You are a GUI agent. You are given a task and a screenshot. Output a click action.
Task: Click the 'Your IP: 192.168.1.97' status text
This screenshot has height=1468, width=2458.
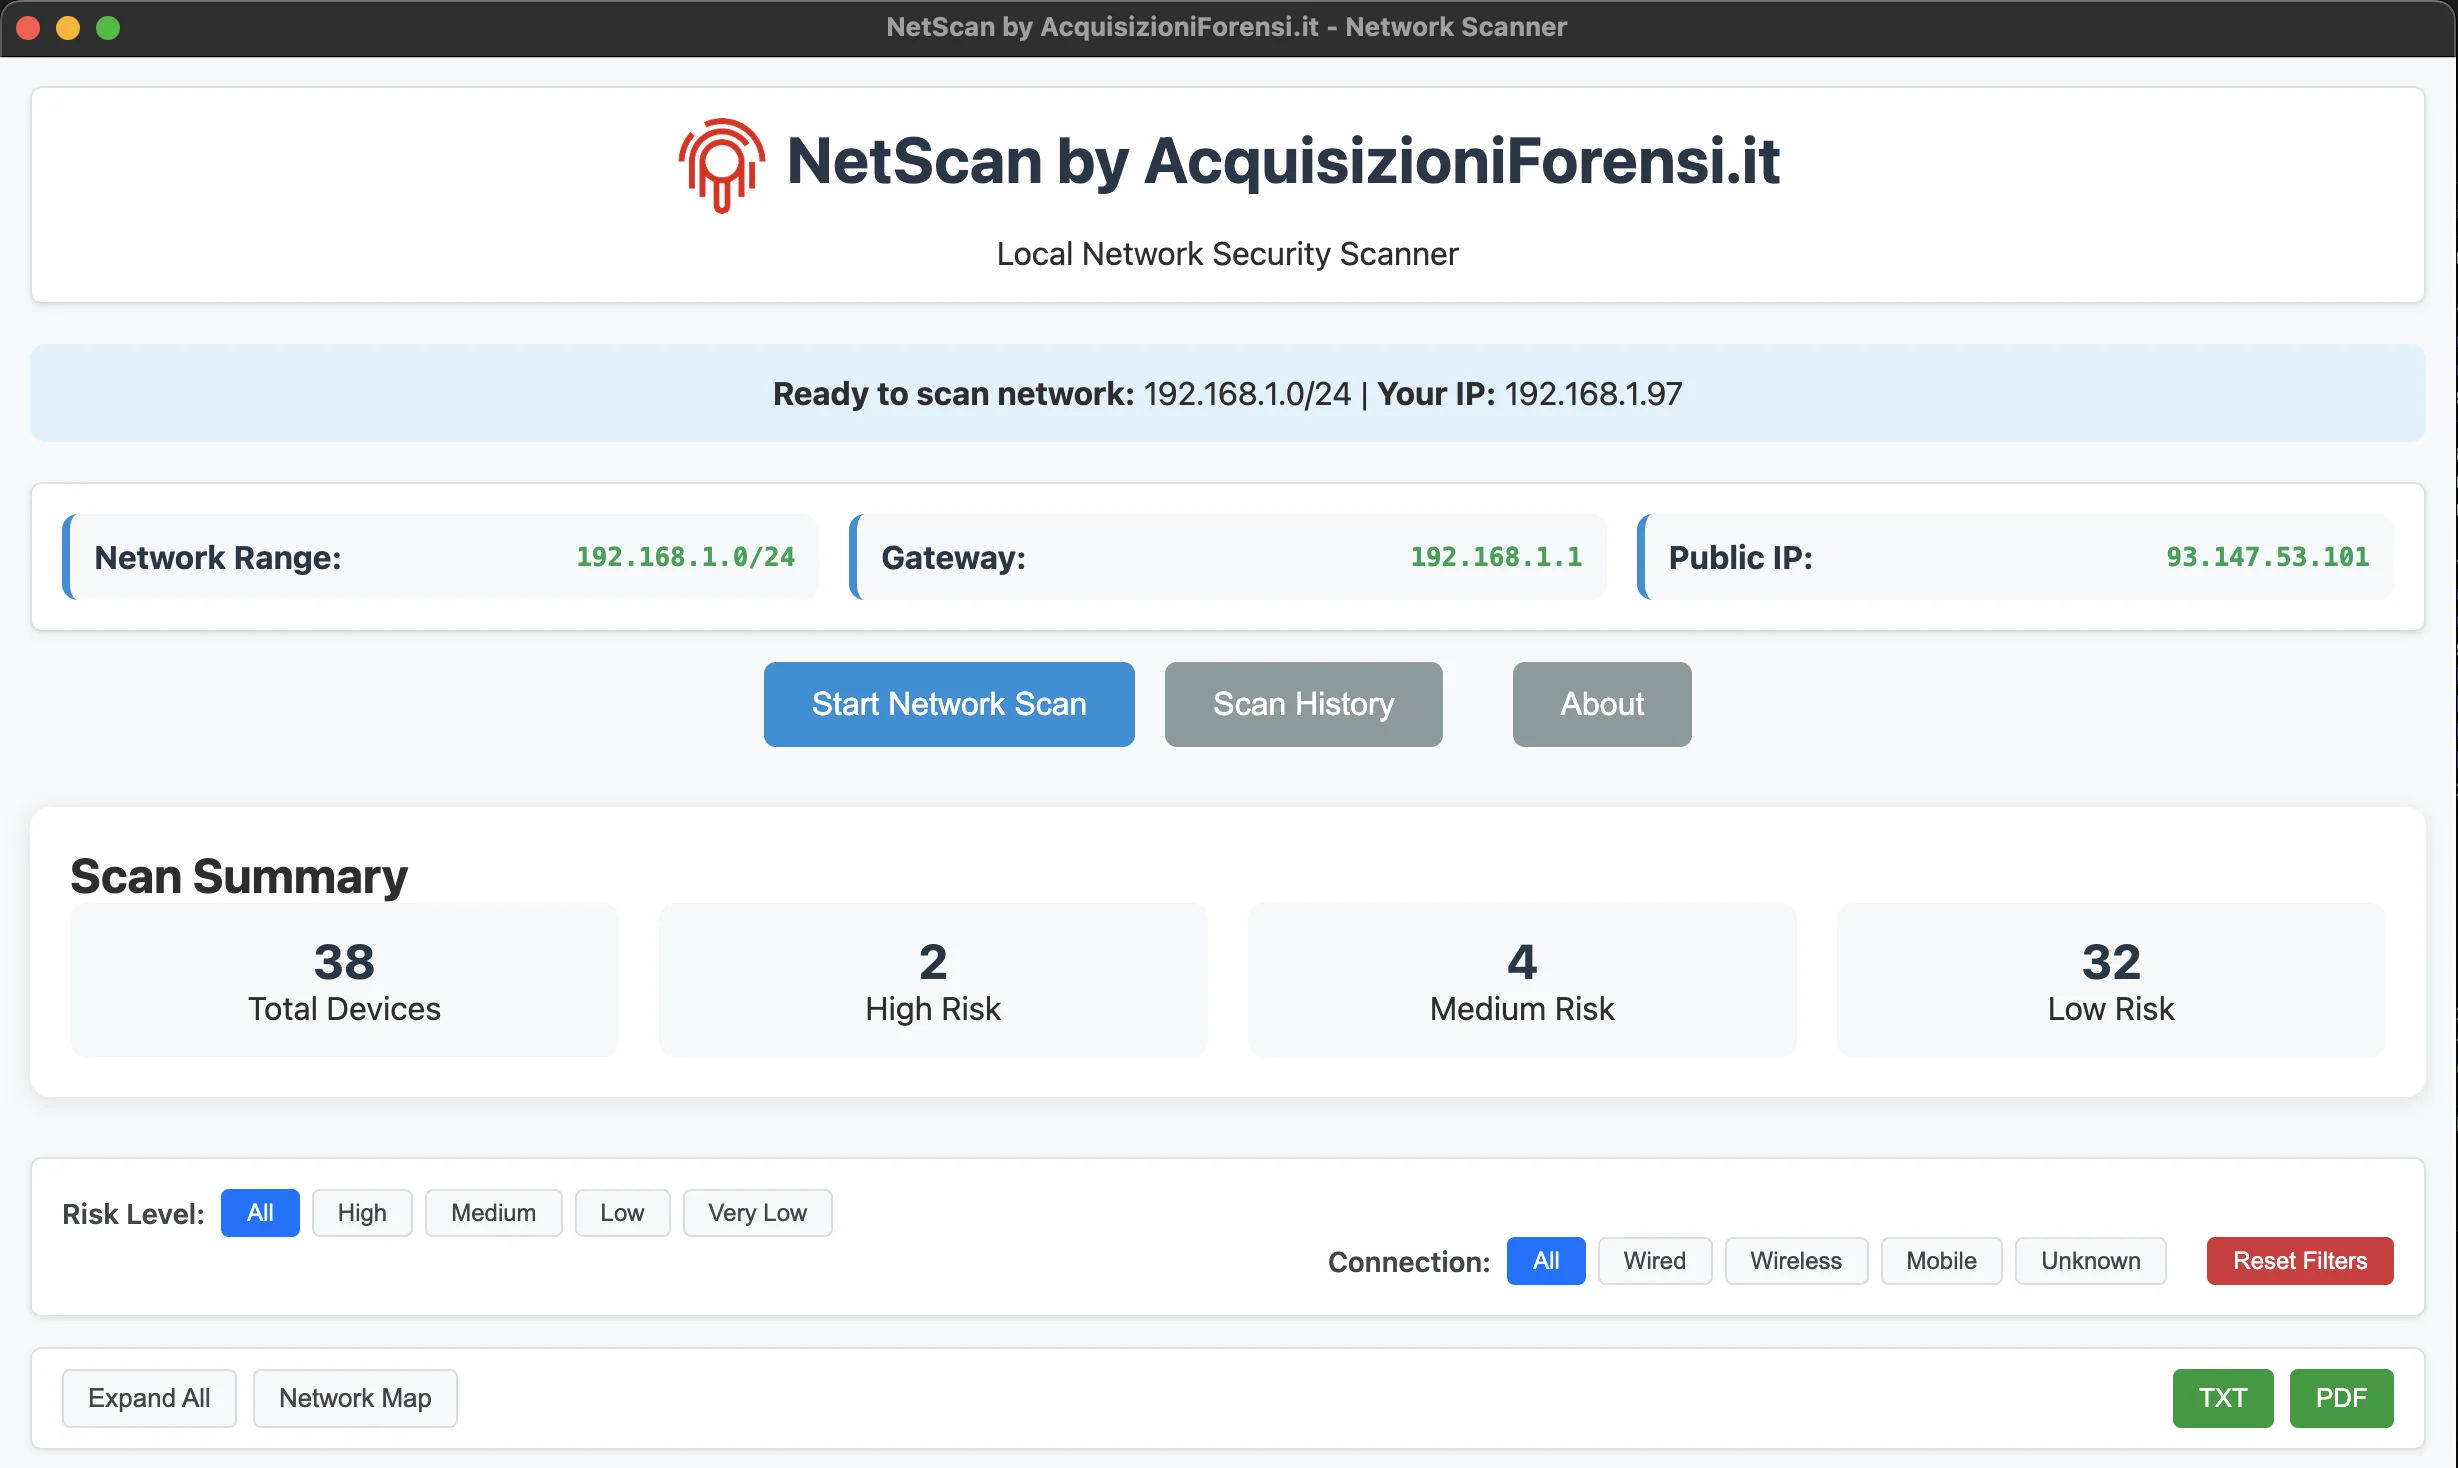click(x=1530, y=394)
